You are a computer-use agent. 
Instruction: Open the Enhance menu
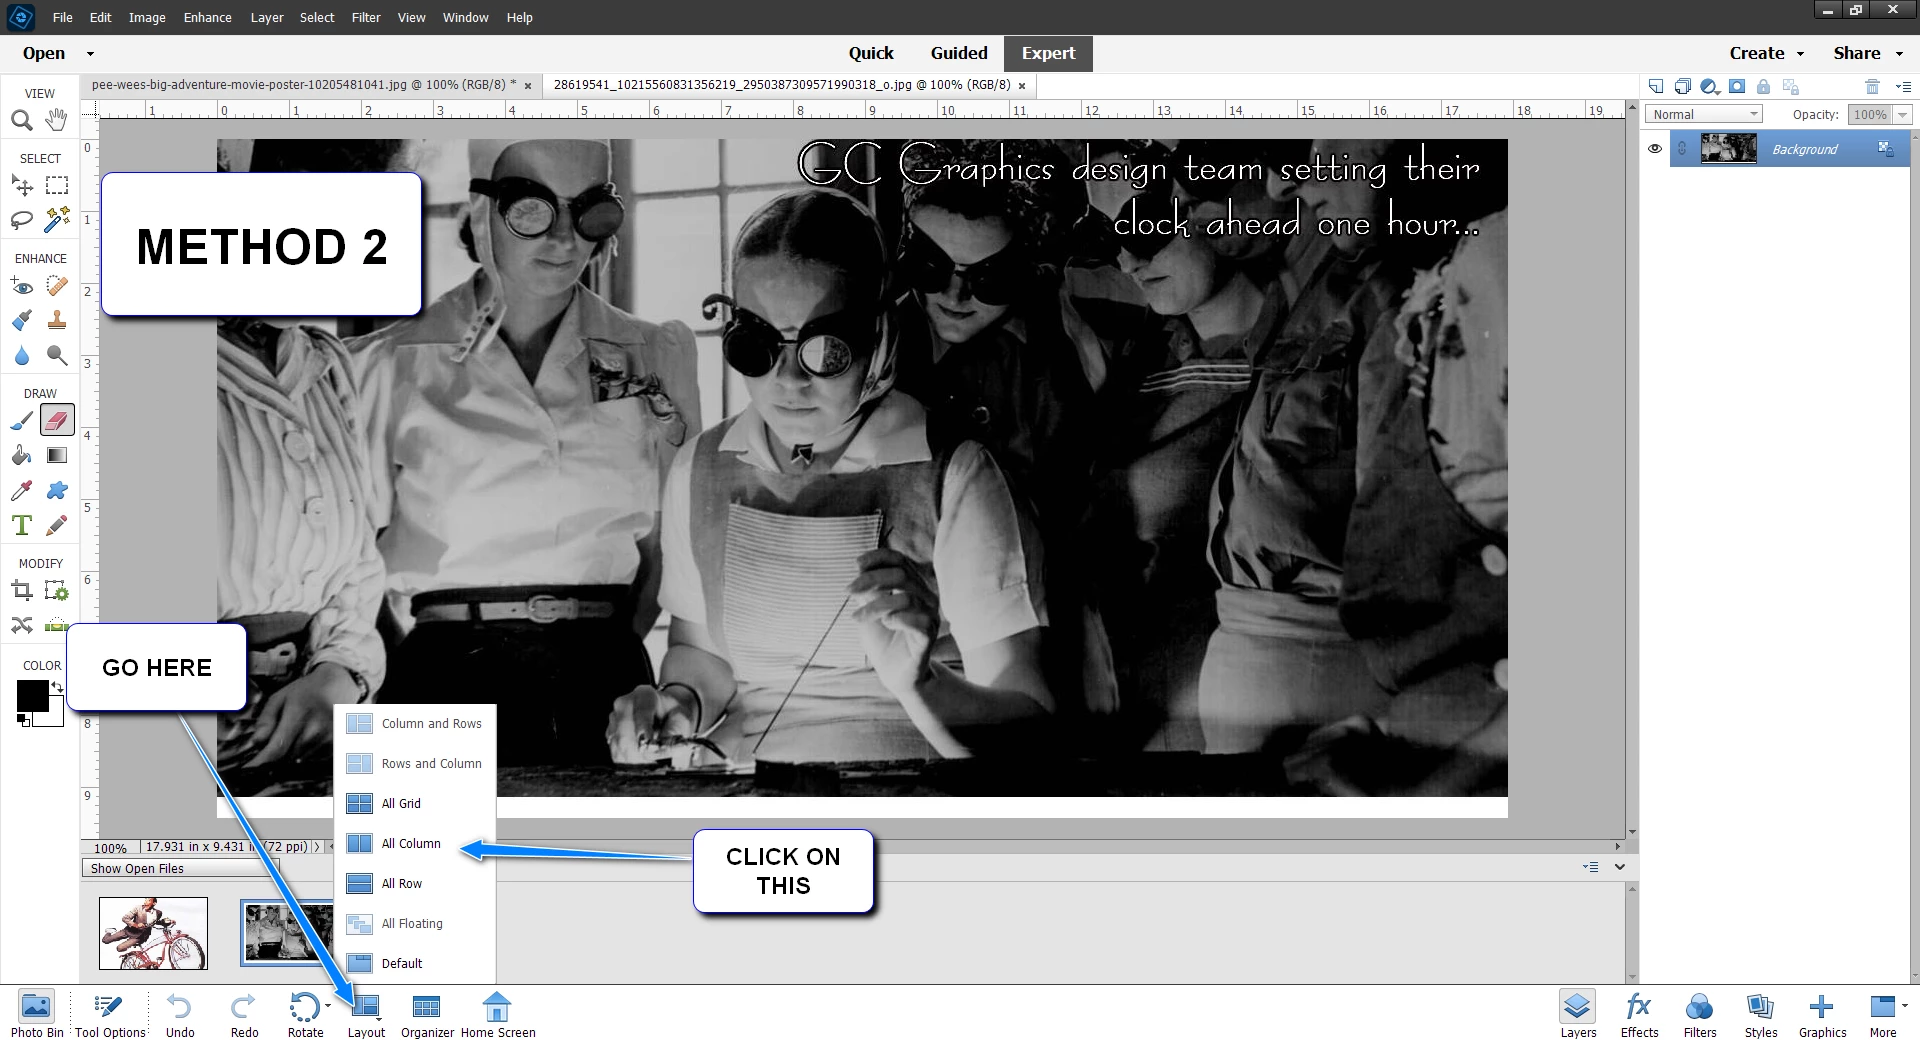pos(207,18)
